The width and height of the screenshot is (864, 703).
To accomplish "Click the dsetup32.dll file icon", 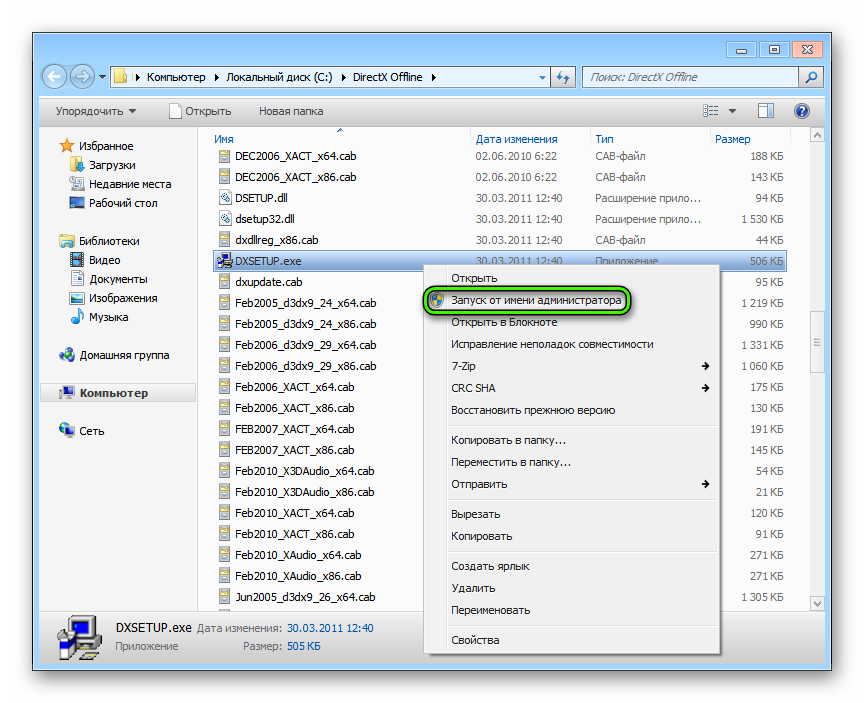I will (224, 219).
